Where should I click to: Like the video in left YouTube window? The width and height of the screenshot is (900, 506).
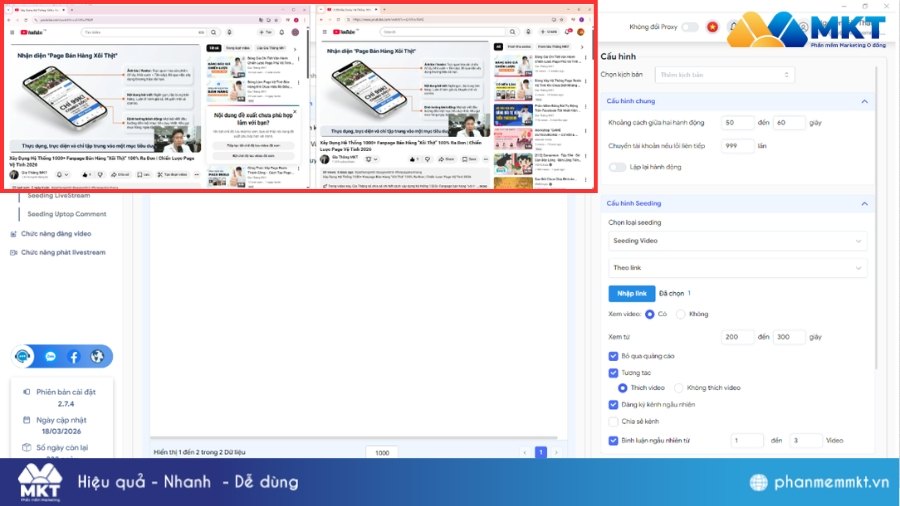[86, 174]
